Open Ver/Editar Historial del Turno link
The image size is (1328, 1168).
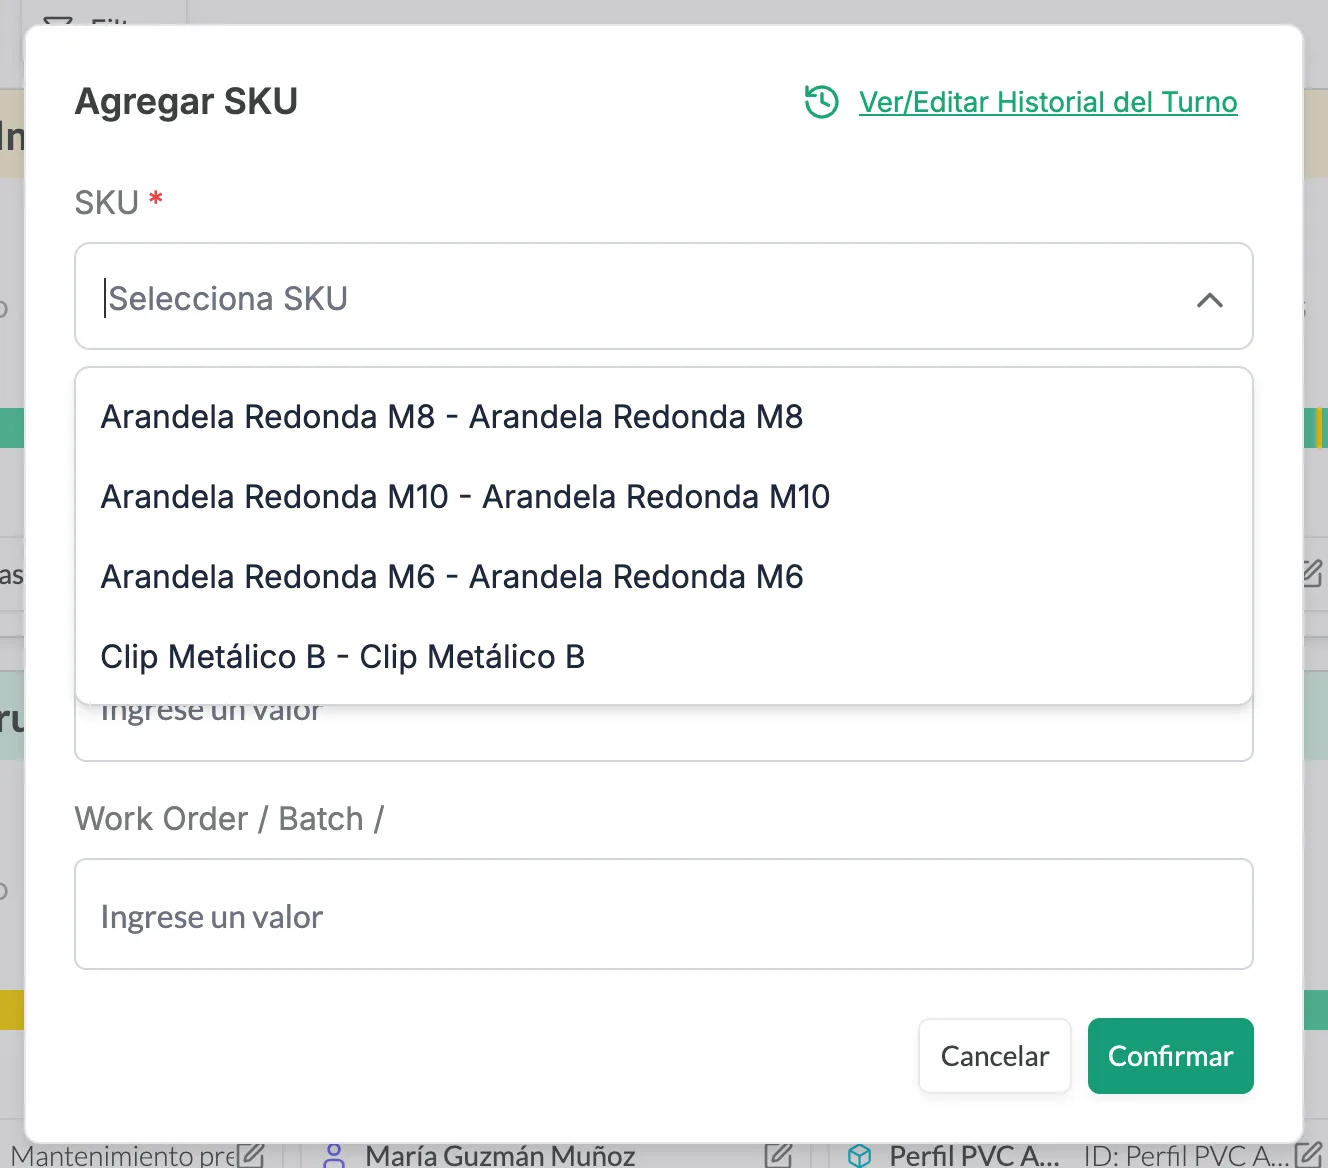click(1048, 102)
